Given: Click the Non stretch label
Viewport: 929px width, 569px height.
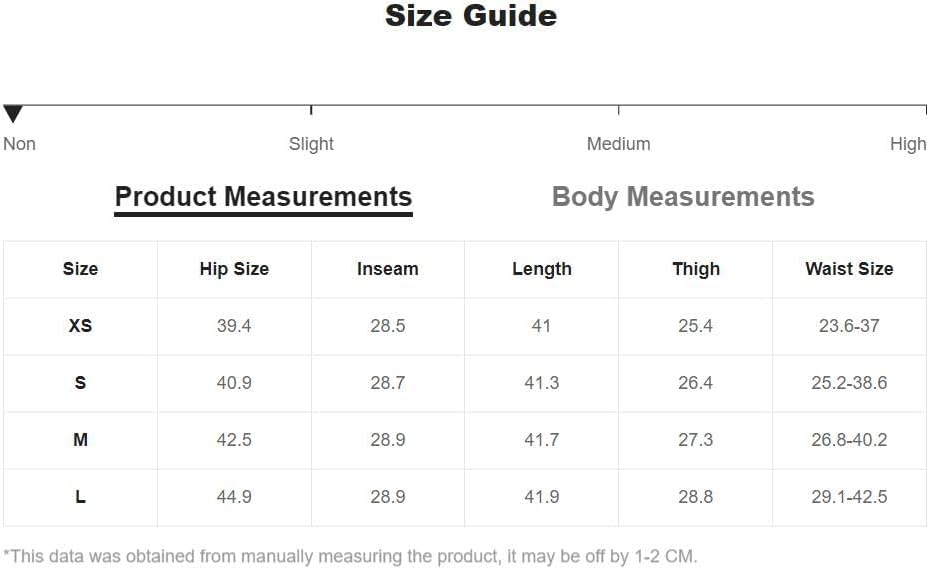Looking at the screenshot, I should tap(20, 144).
